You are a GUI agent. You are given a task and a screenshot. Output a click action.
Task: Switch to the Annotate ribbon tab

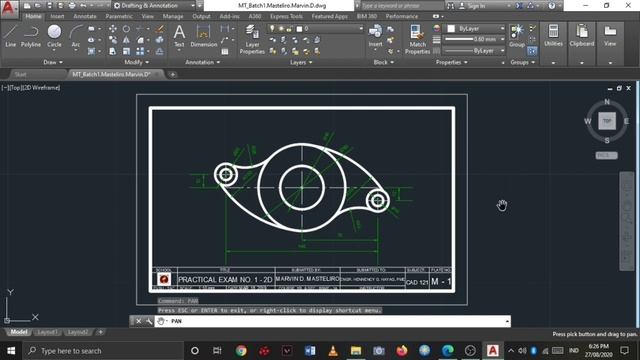pyautogui.click(x=84, y=16)
